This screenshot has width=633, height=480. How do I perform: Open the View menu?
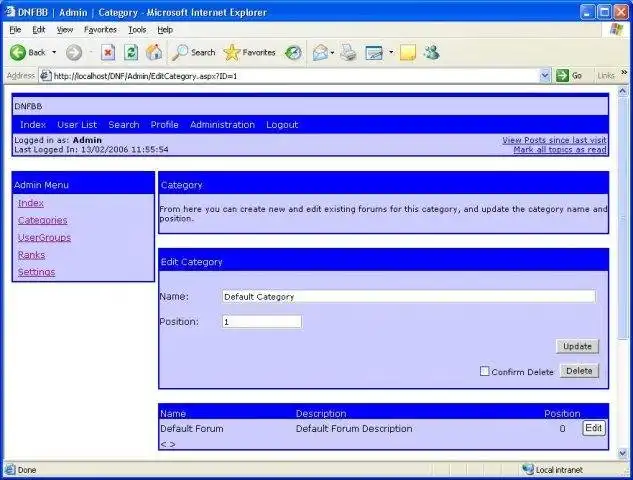[x=65, y=29]
